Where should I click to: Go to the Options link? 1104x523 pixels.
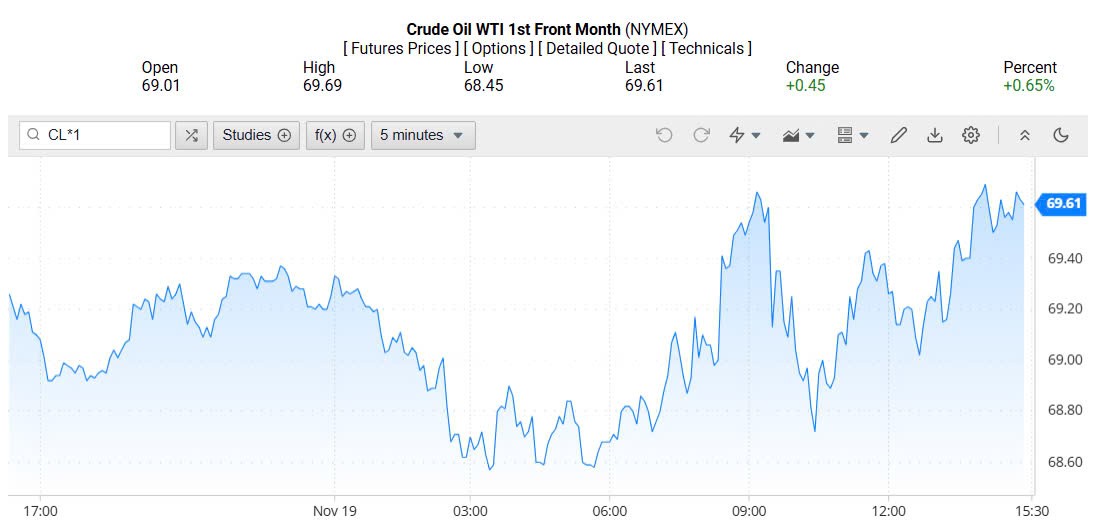pyautogui.click(x=498, y=48)
